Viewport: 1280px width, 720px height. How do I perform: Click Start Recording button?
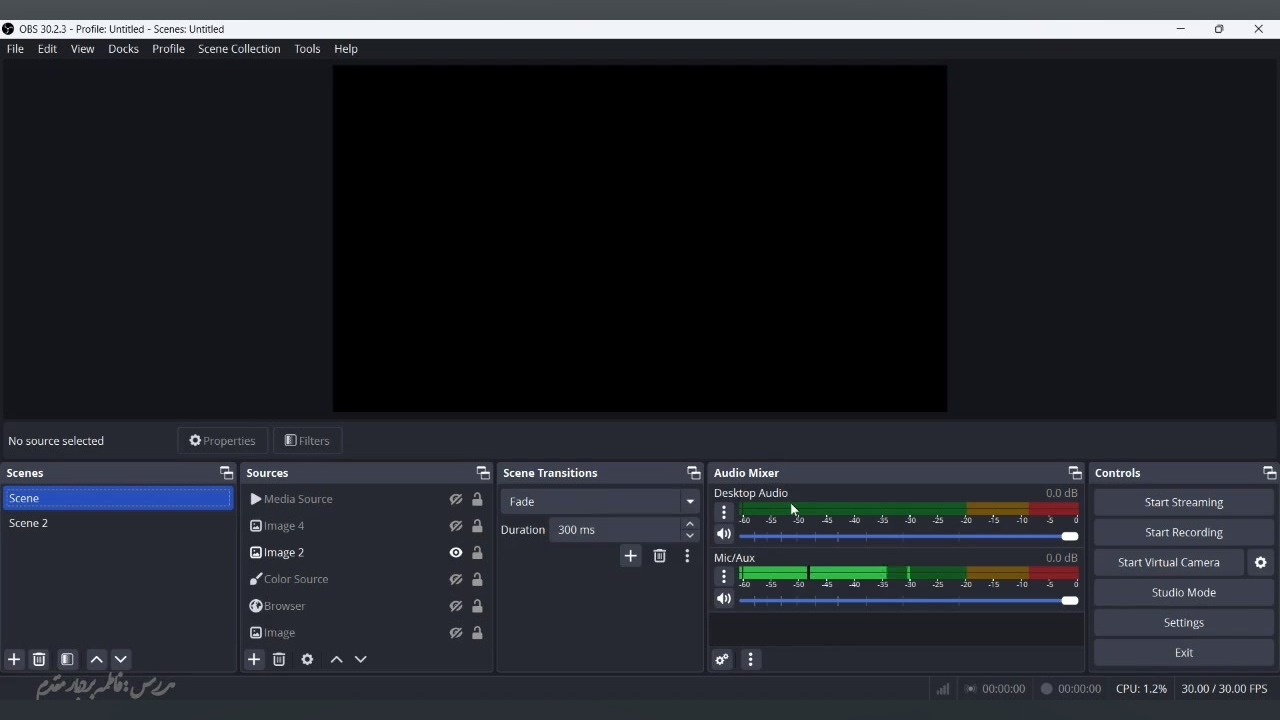click(1184, 533)
